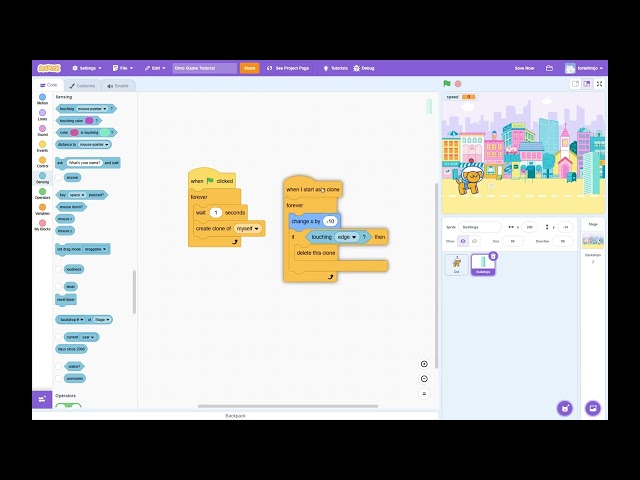Open mouse-pointer dropdown in touching block
This screenshot has width=640, height=480.
[92, 109]
